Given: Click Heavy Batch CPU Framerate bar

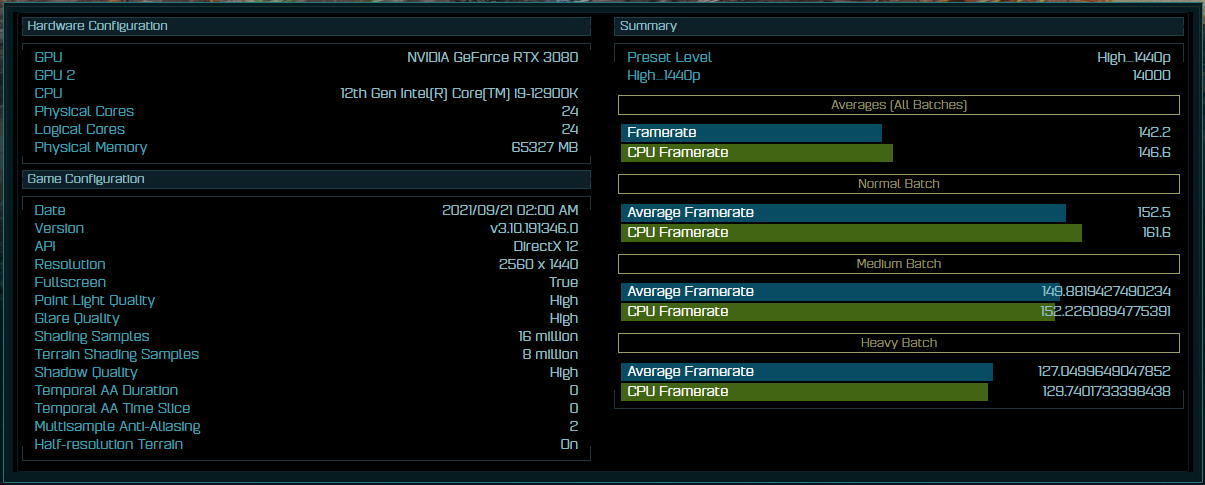Looking at the screenshot, I should tap(804, 392).
